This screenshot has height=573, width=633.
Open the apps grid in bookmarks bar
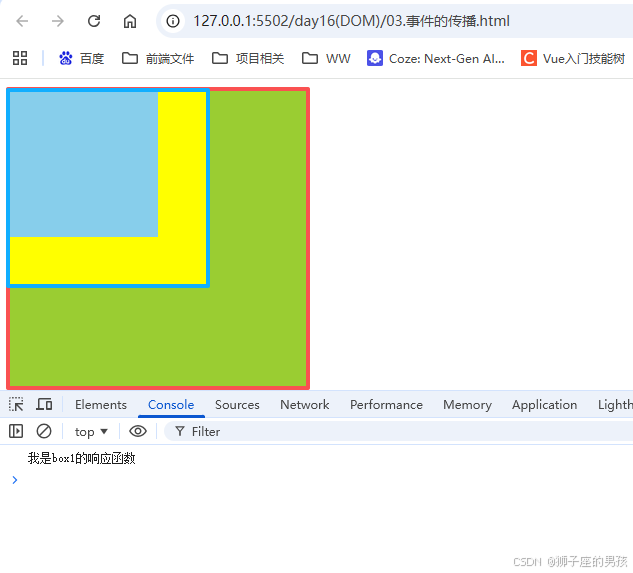[20, 58]
